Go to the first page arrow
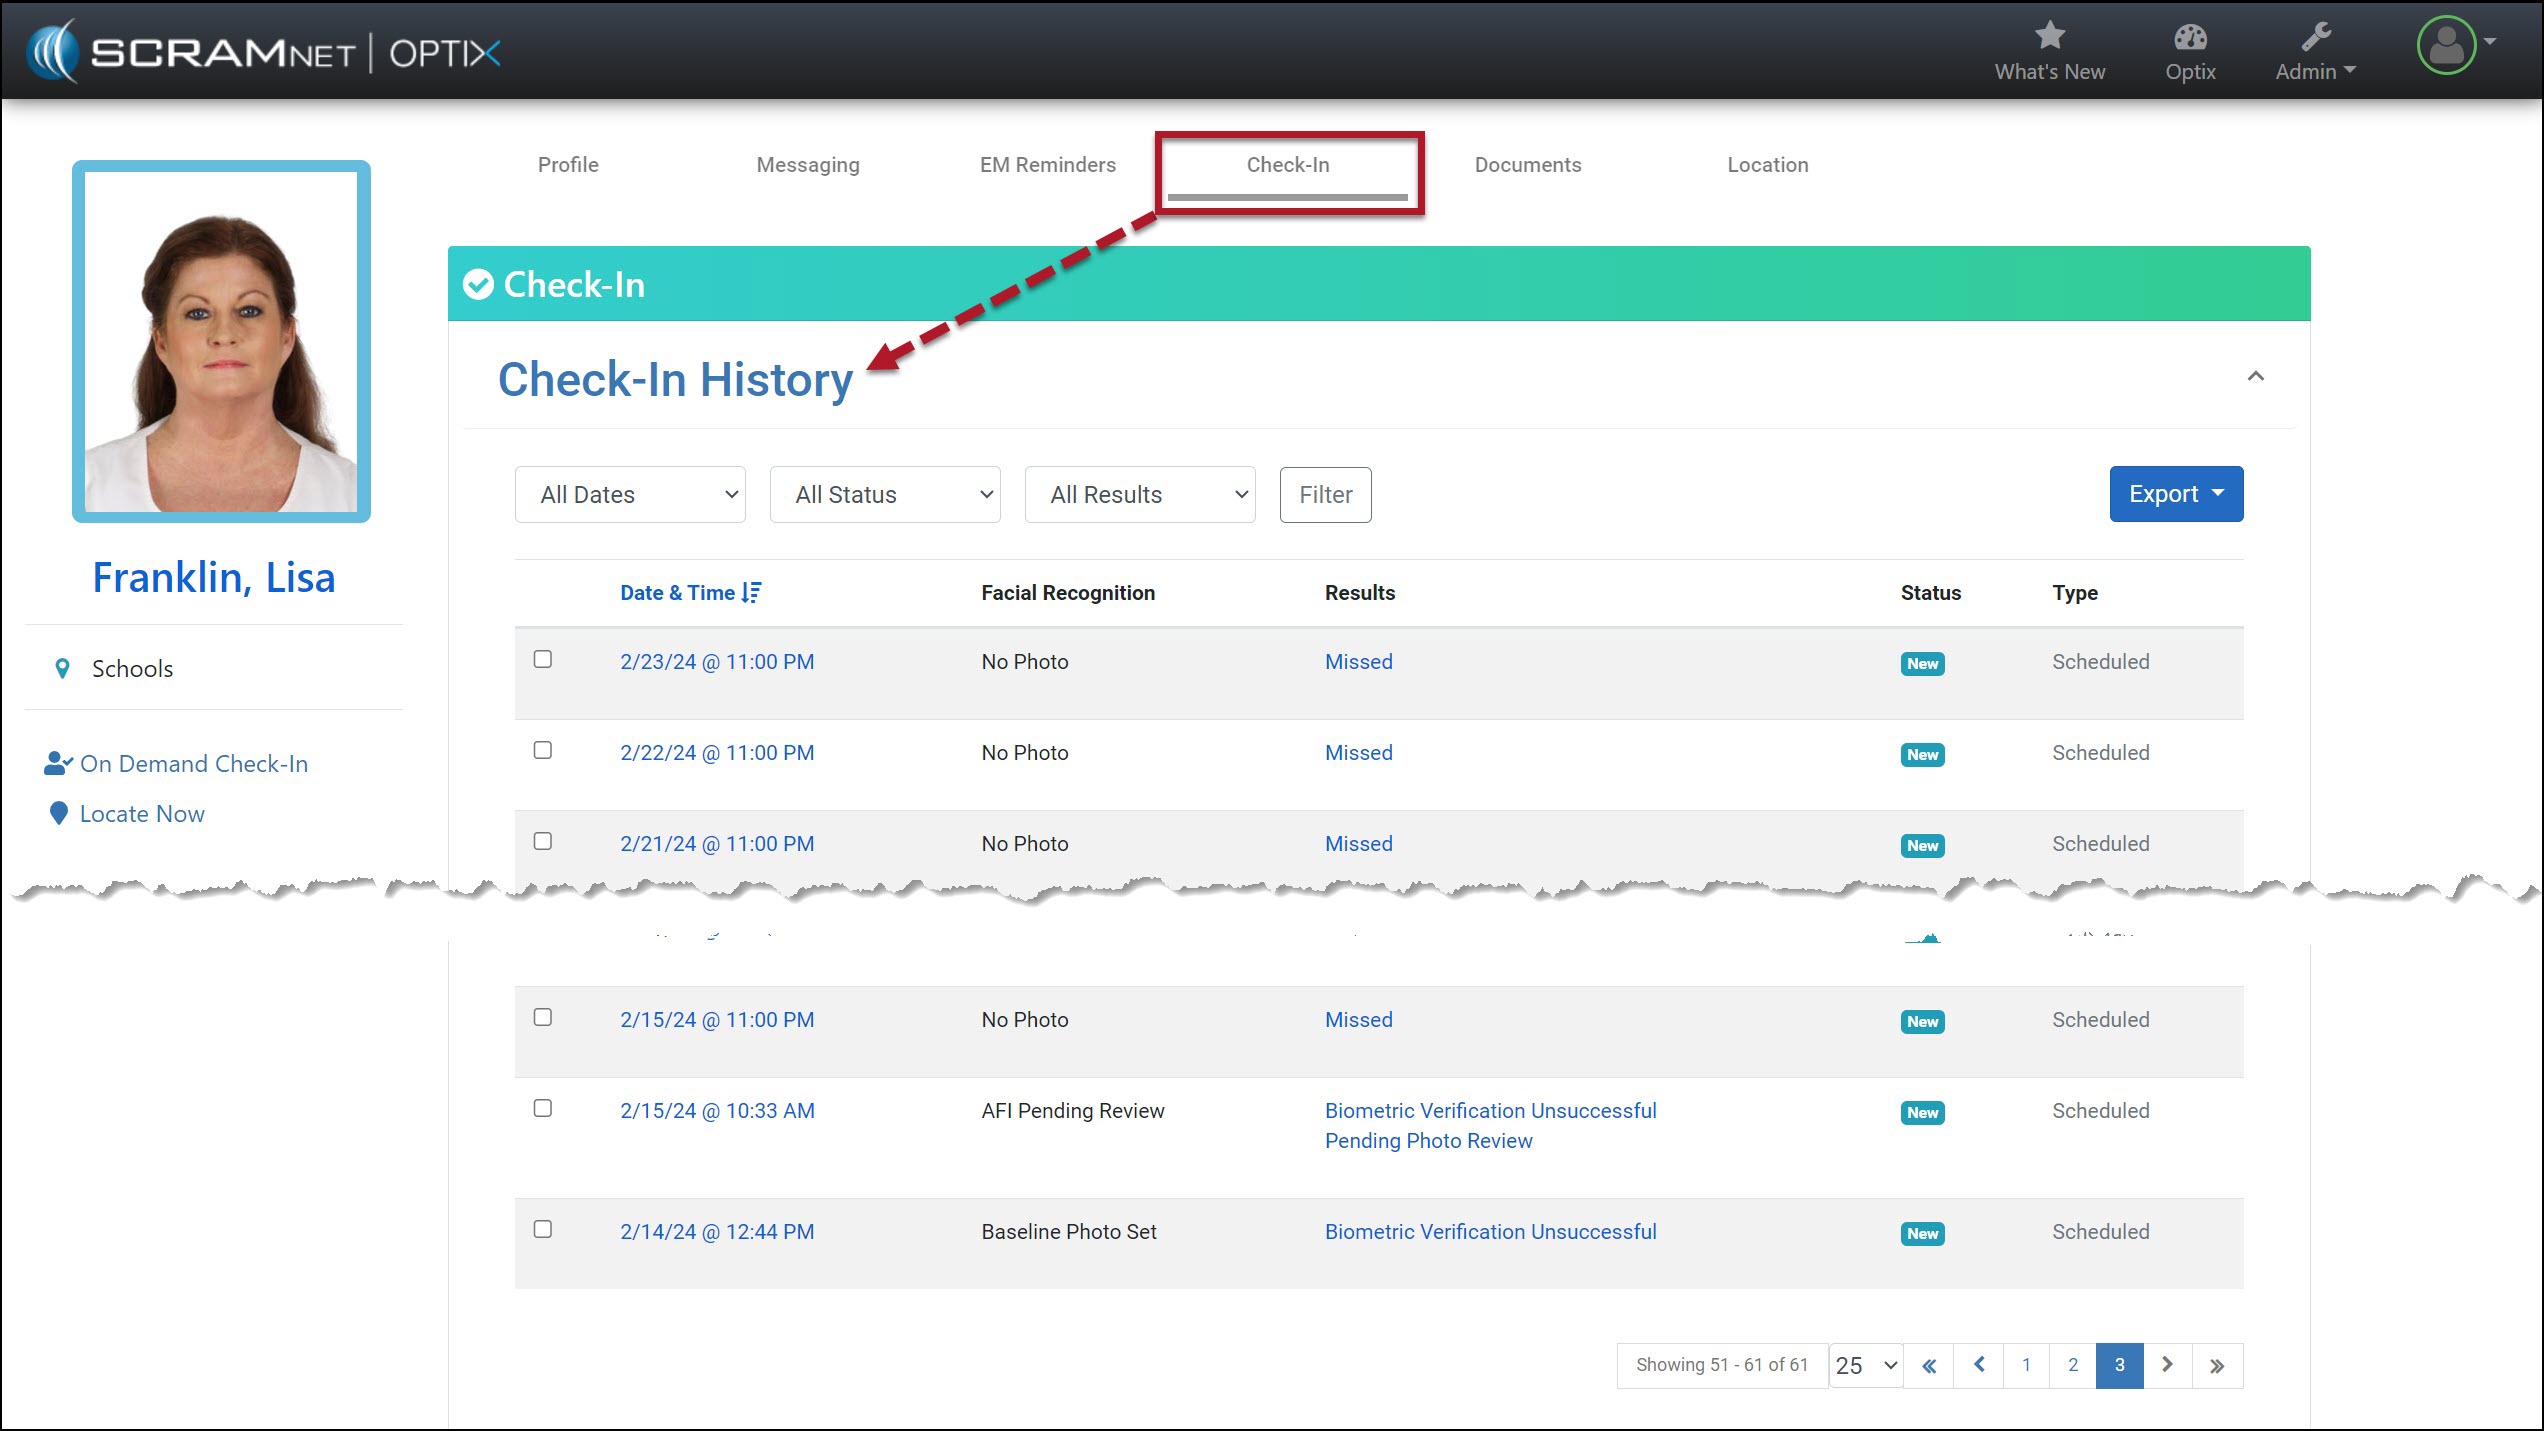This screenshot has height=1431, width=2544. pyautogui.click(x=1929, y=1366)
